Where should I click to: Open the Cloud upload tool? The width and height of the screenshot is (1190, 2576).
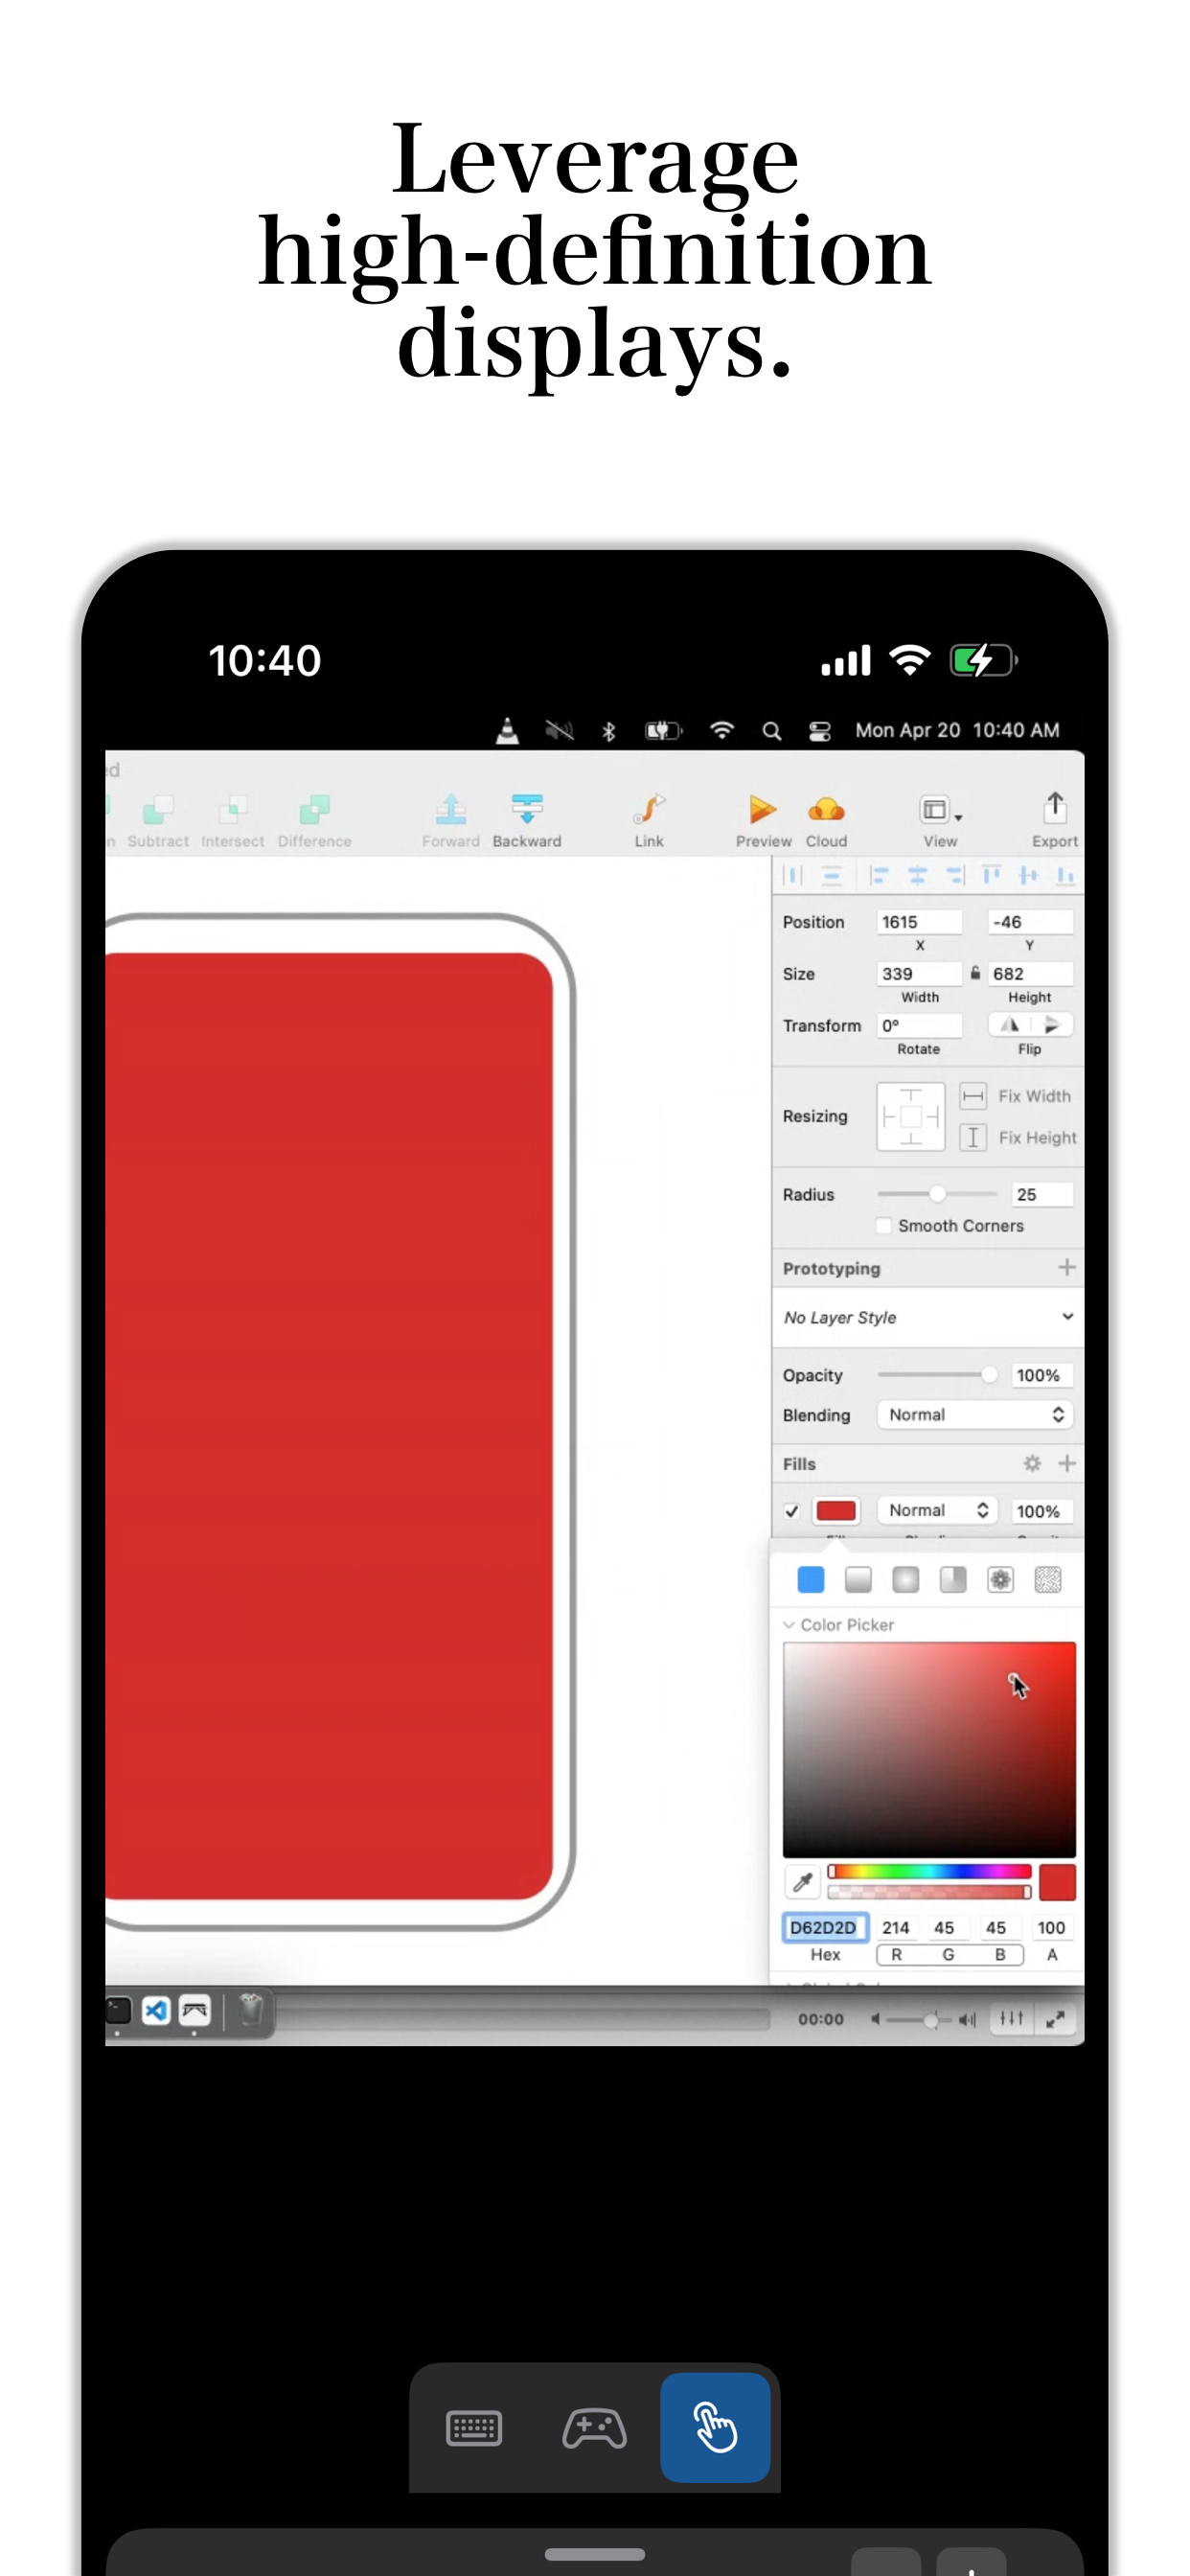tap(826, 821)
